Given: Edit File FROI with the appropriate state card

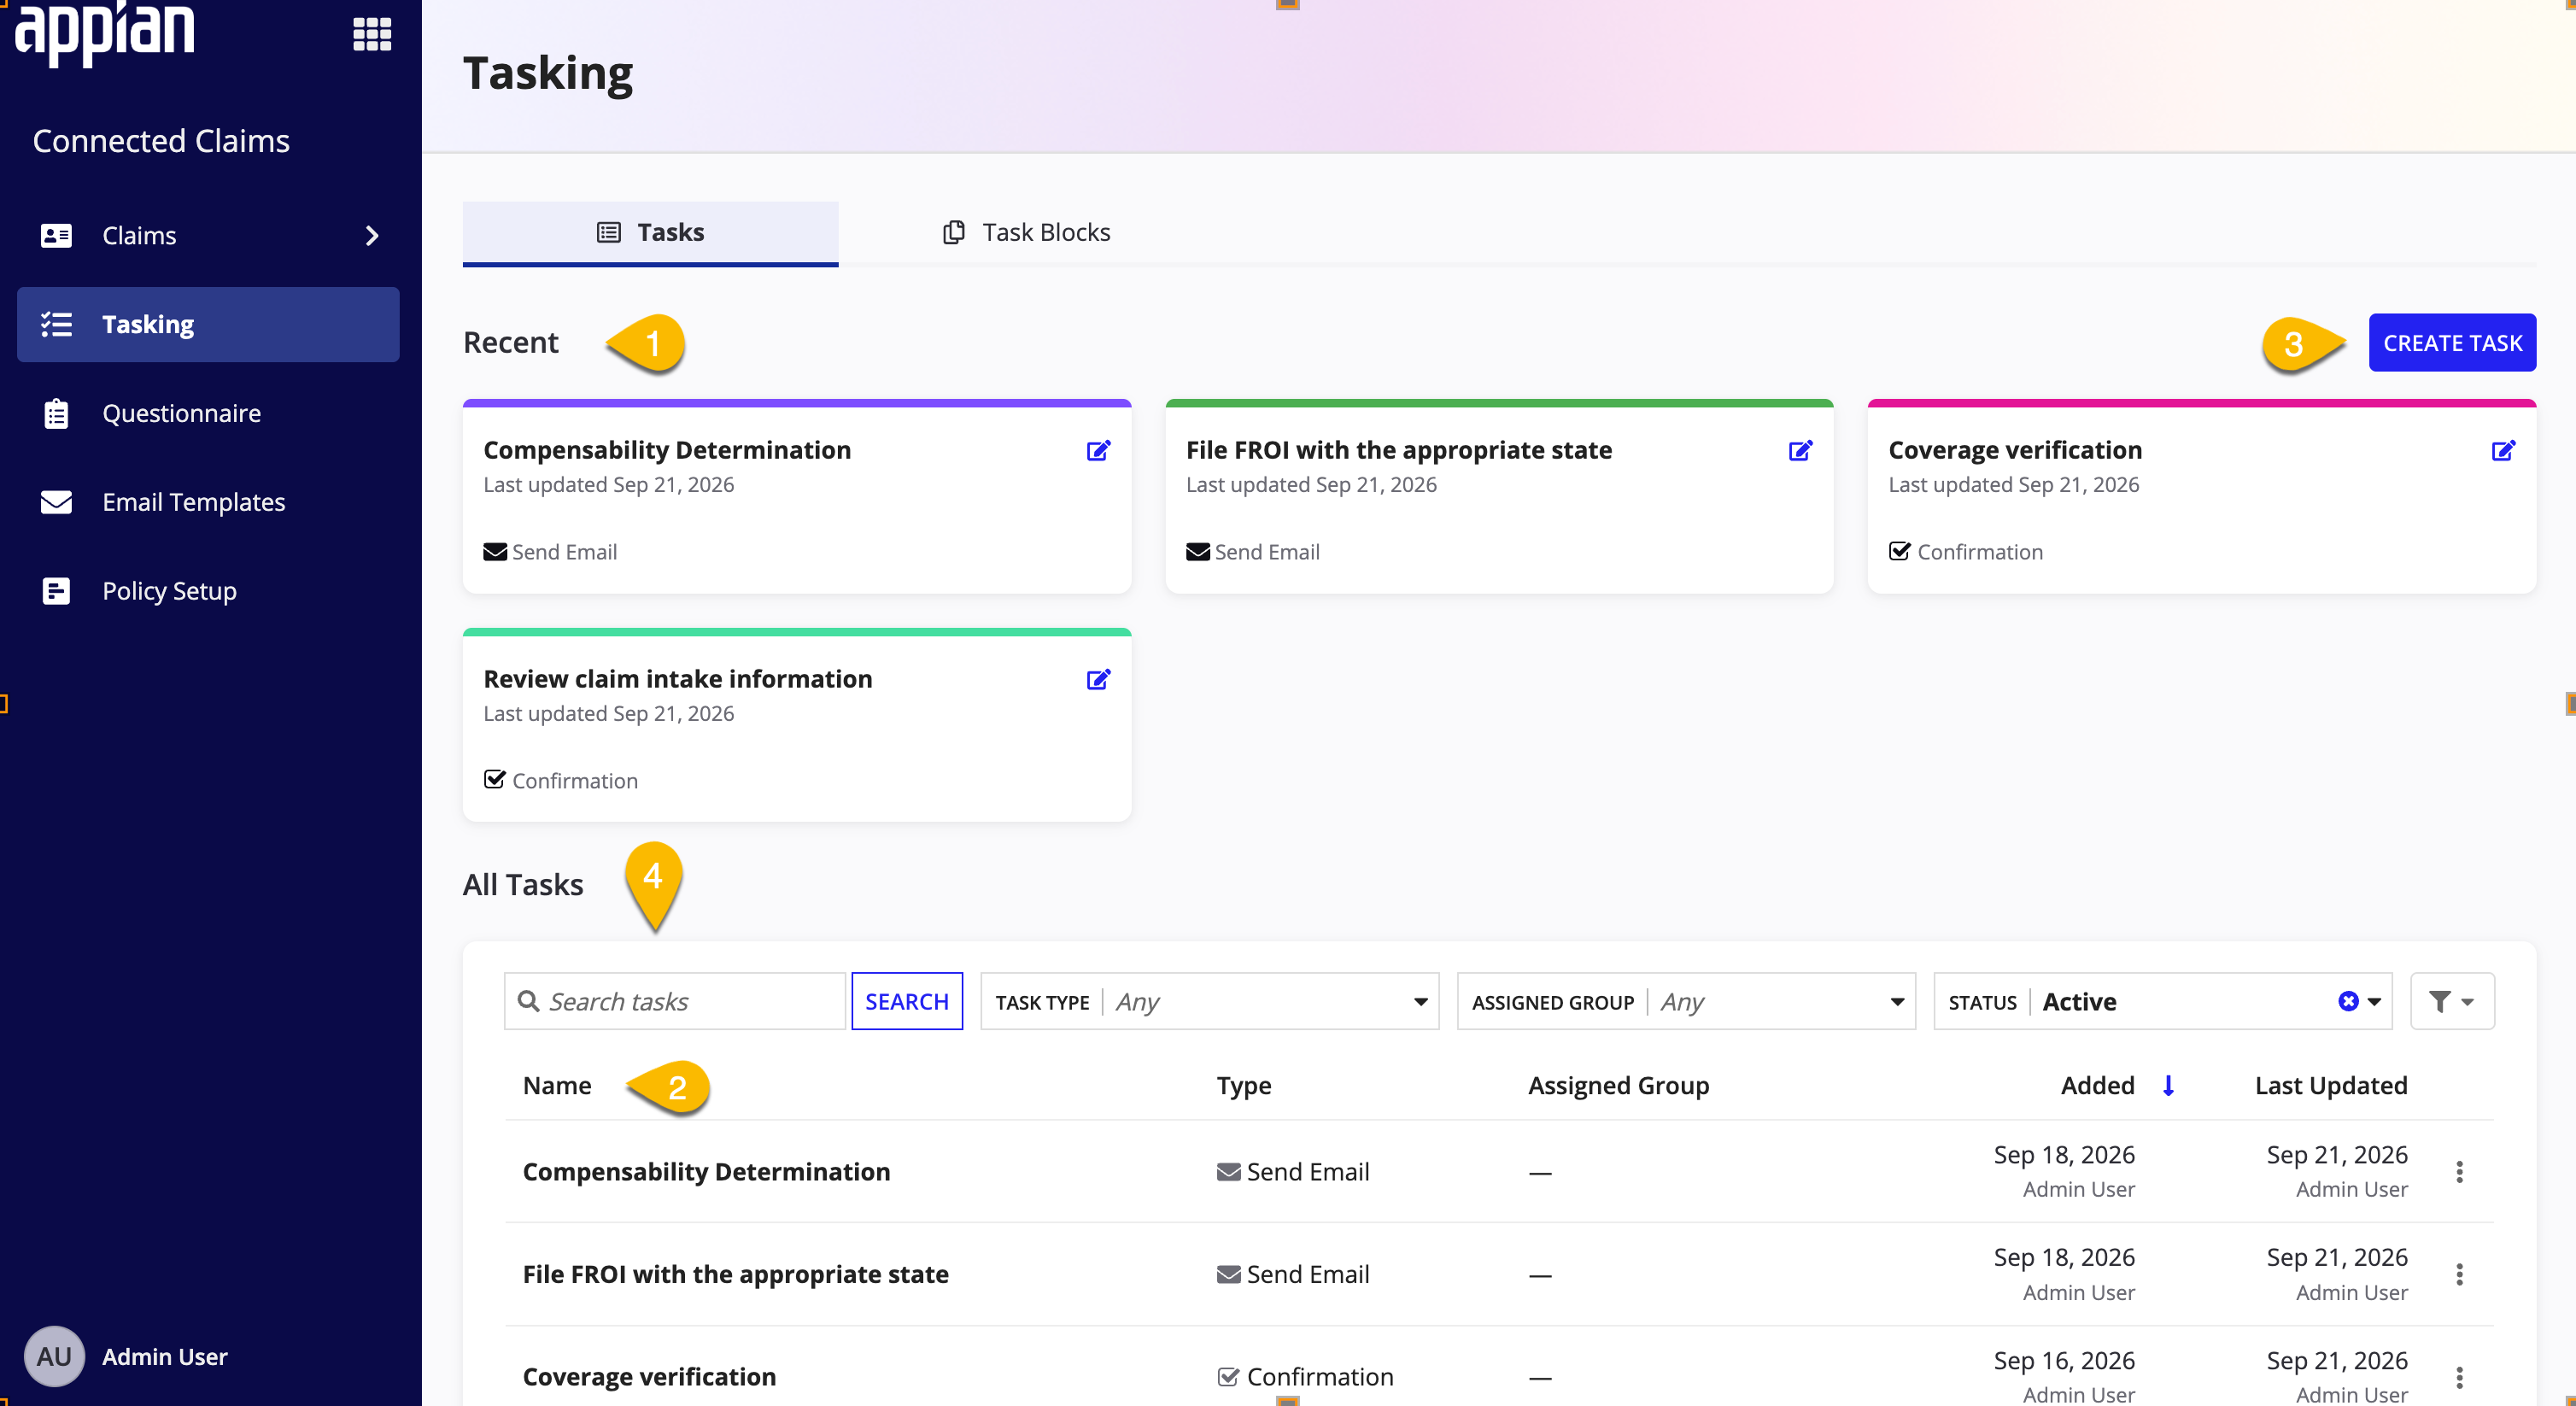Looking at the screenshot, I should [x=1800, y=450].
